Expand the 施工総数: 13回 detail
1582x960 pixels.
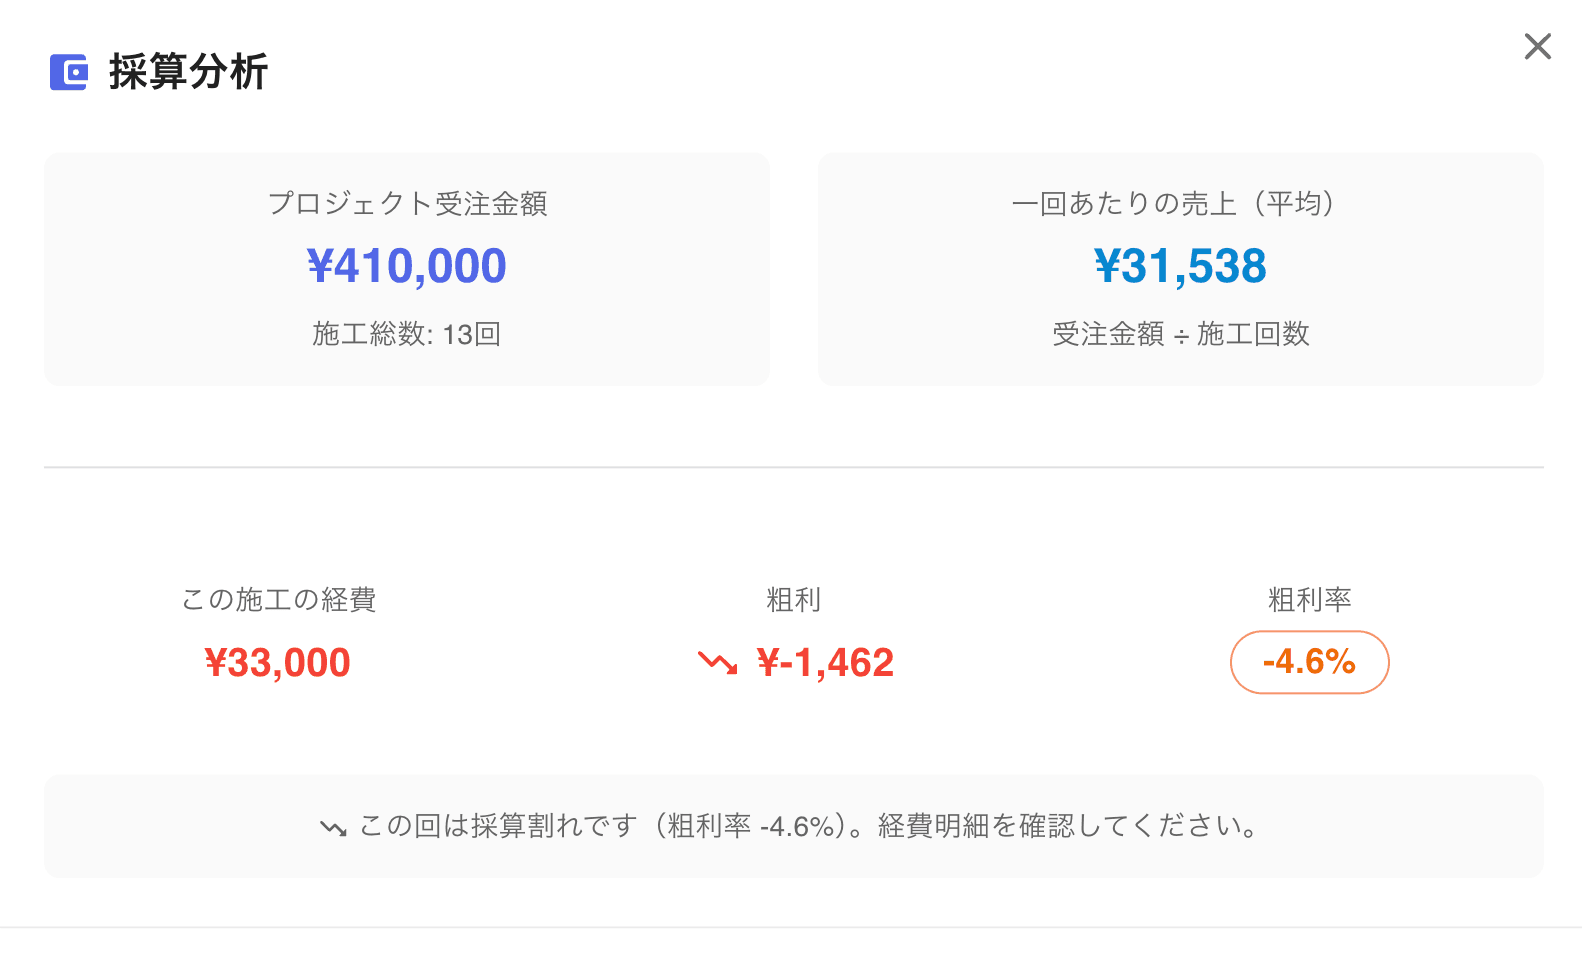(x=406, y=334)
